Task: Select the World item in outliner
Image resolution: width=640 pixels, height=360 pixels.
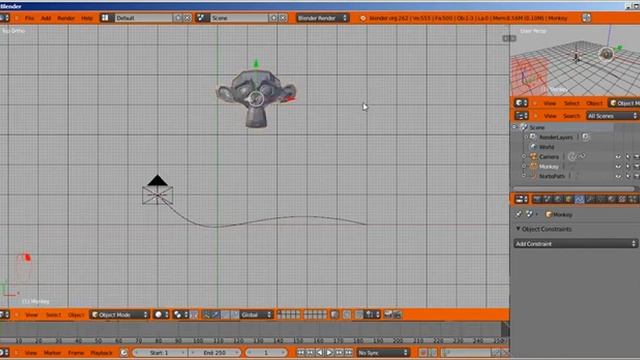Action: tap(547, 147)
